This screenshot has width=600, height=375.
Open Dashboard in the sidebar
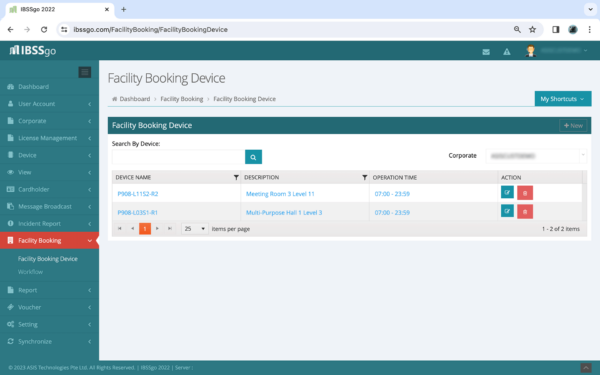(49, 86)
